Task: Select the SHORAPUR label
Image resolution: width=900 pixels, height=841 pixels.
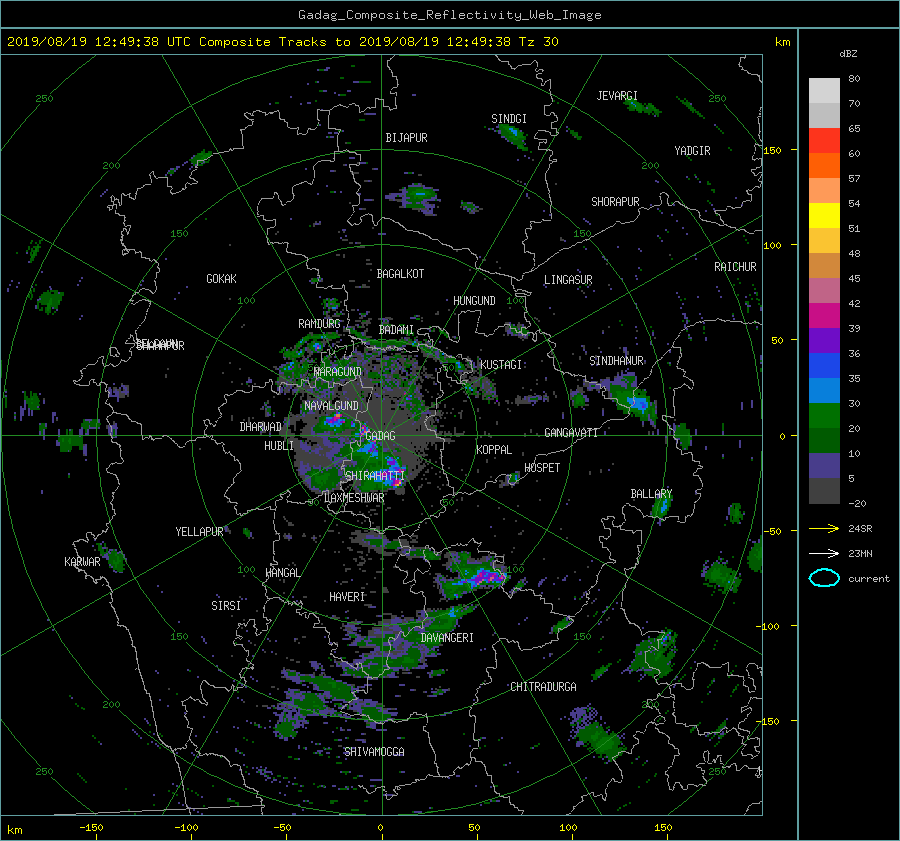Action: [x=615, y=202]
